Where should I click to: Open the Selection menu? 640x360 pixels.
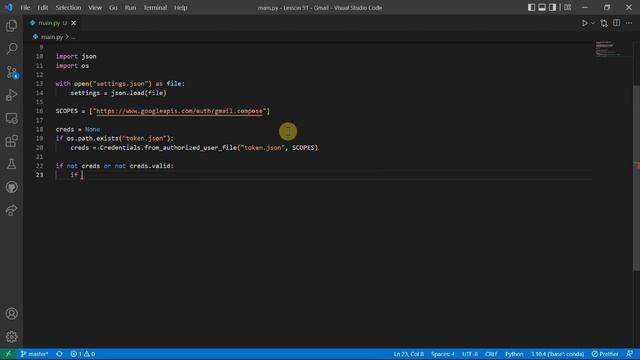click(x=68, y=7)
